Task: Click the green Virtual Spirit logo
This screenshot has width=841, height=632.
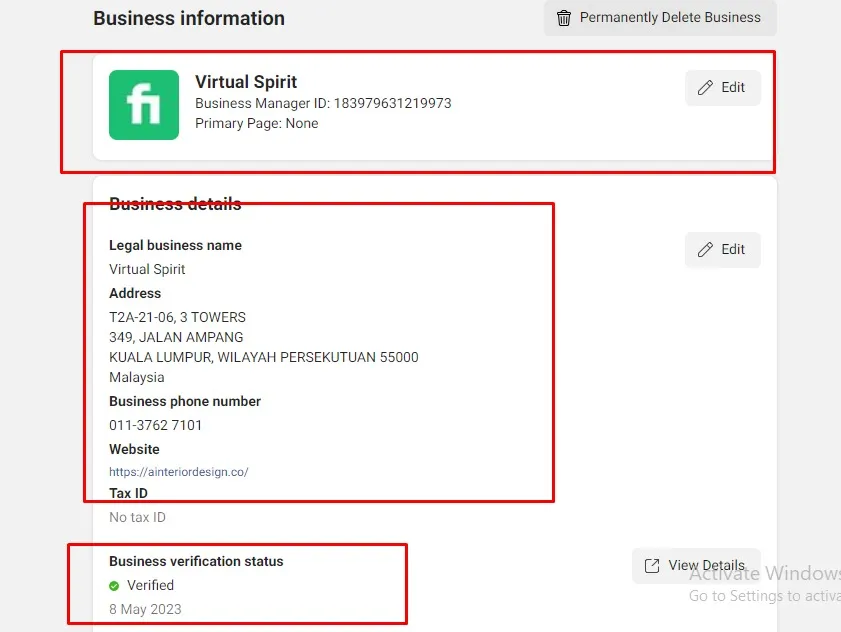Action: (144, 105)
